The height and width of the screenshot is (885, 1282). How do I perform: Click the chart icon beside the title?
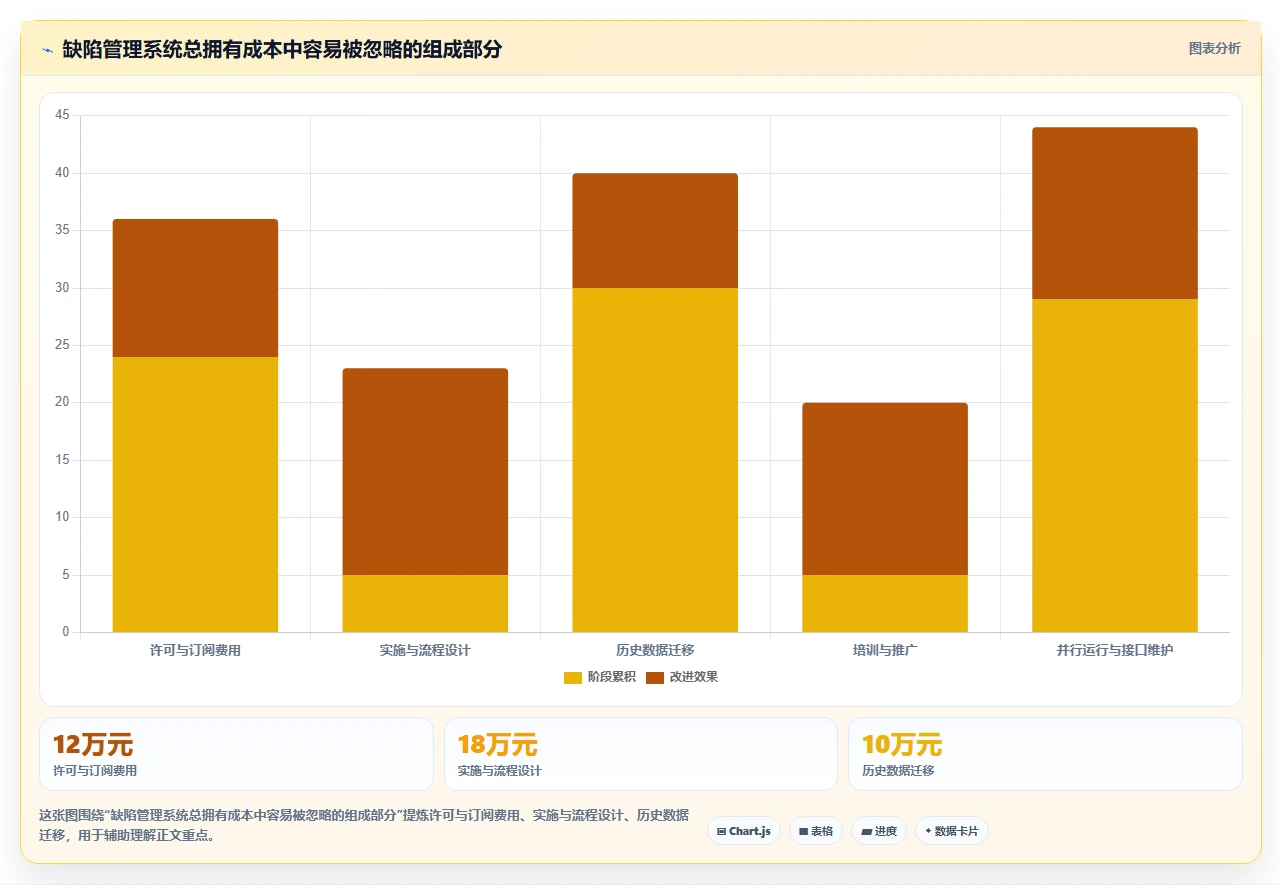48,50
